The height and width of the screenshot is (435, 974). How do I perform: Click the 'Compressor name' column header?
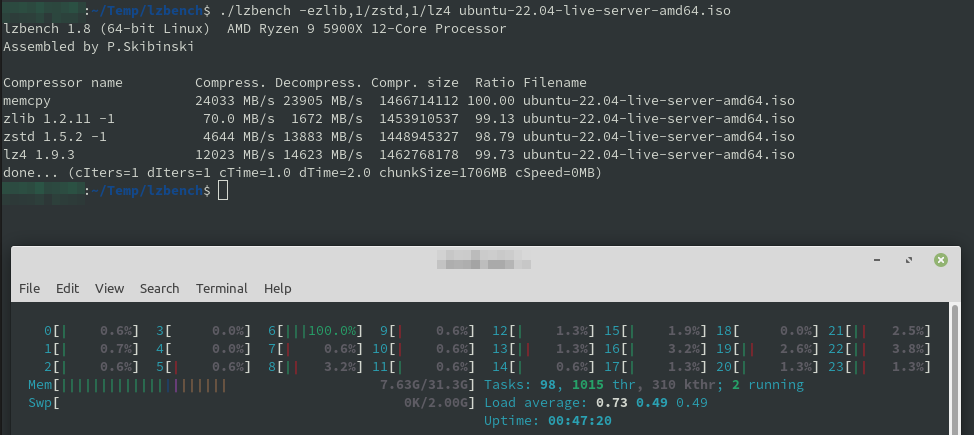click(63, 83)
